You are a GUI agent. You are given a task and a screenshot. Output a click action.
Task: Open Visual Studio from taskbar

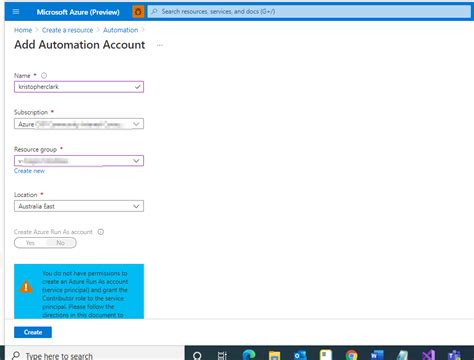pyautogui.click(x=428, y=355)
